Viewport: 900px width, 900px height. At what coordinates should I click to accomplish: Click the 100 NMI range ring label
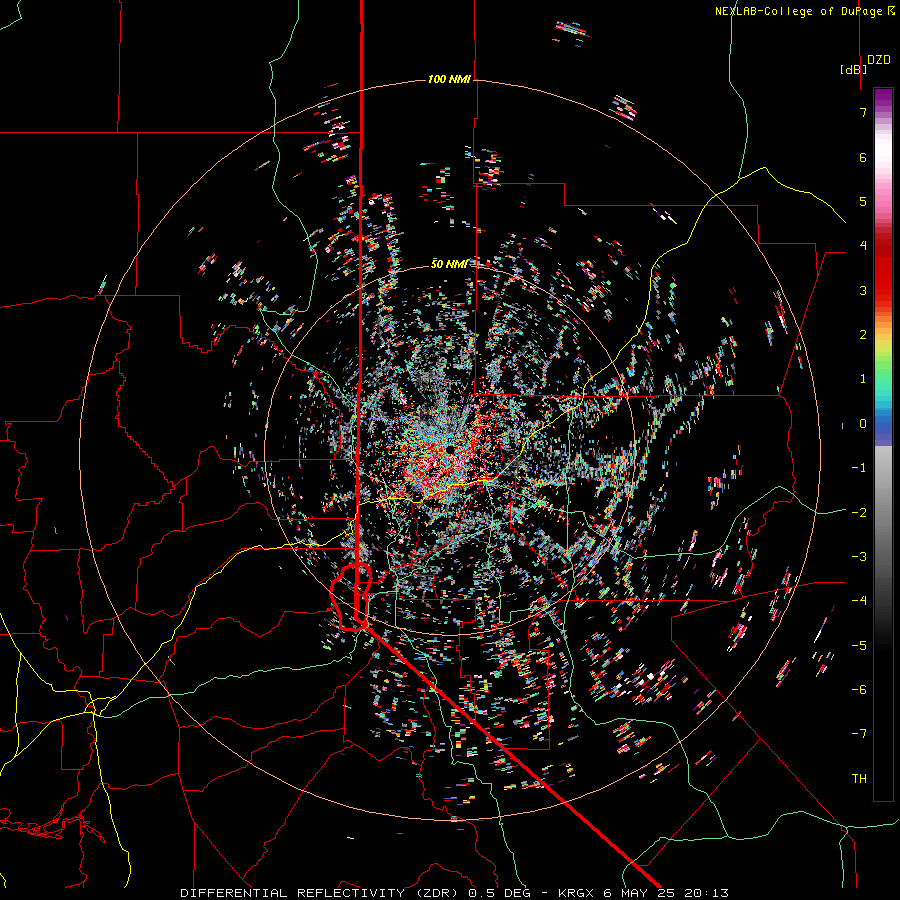pyautogui.click(x=449, y=79)
